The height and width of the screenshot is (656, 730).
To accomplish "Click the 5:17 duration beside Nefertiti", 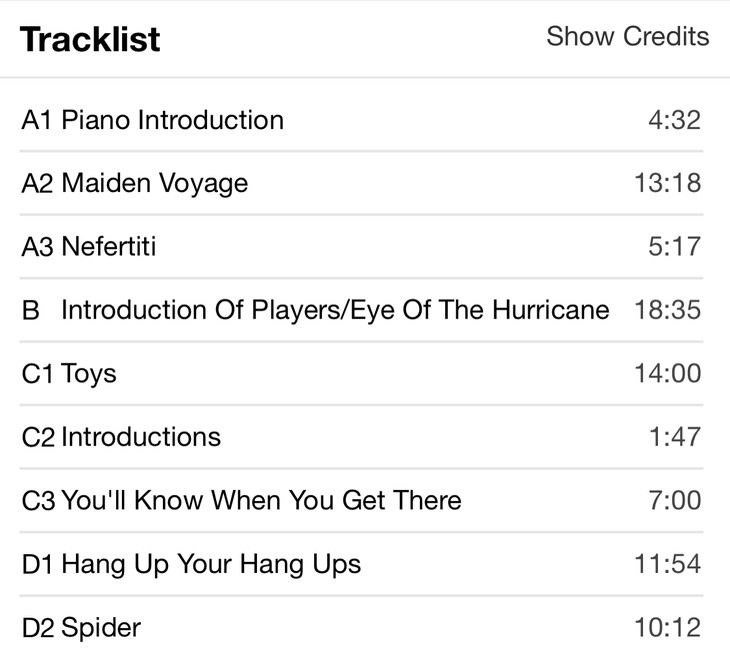I will coord(674,247).
